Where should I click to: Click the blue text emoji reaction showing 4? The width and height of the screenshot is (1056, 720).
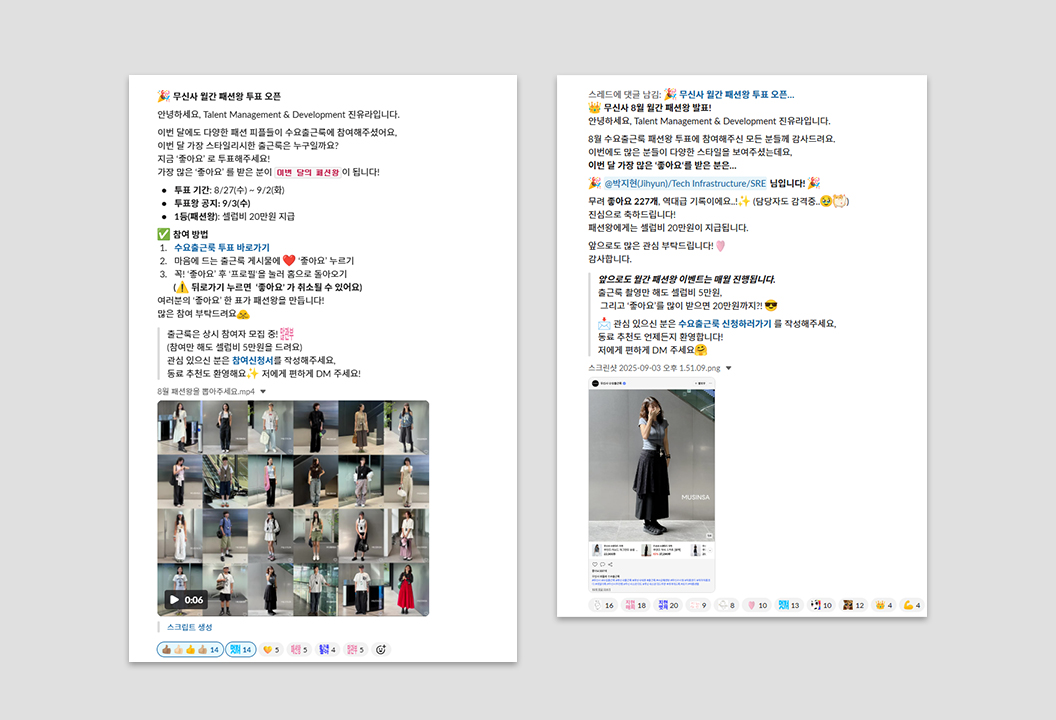(327, 649)
